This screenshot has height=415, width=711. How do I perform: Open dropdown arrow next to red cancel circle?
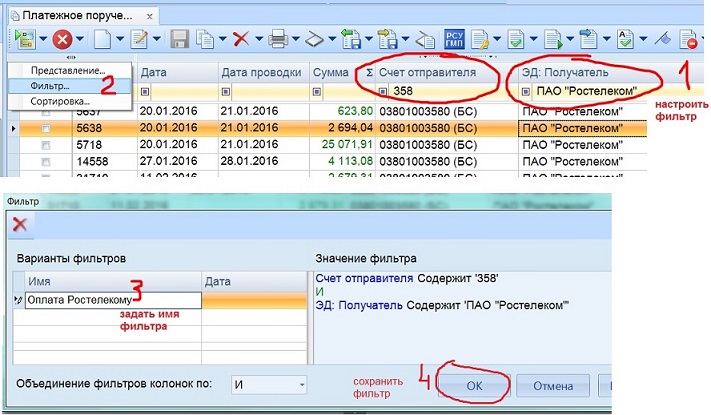coord(79,39)
